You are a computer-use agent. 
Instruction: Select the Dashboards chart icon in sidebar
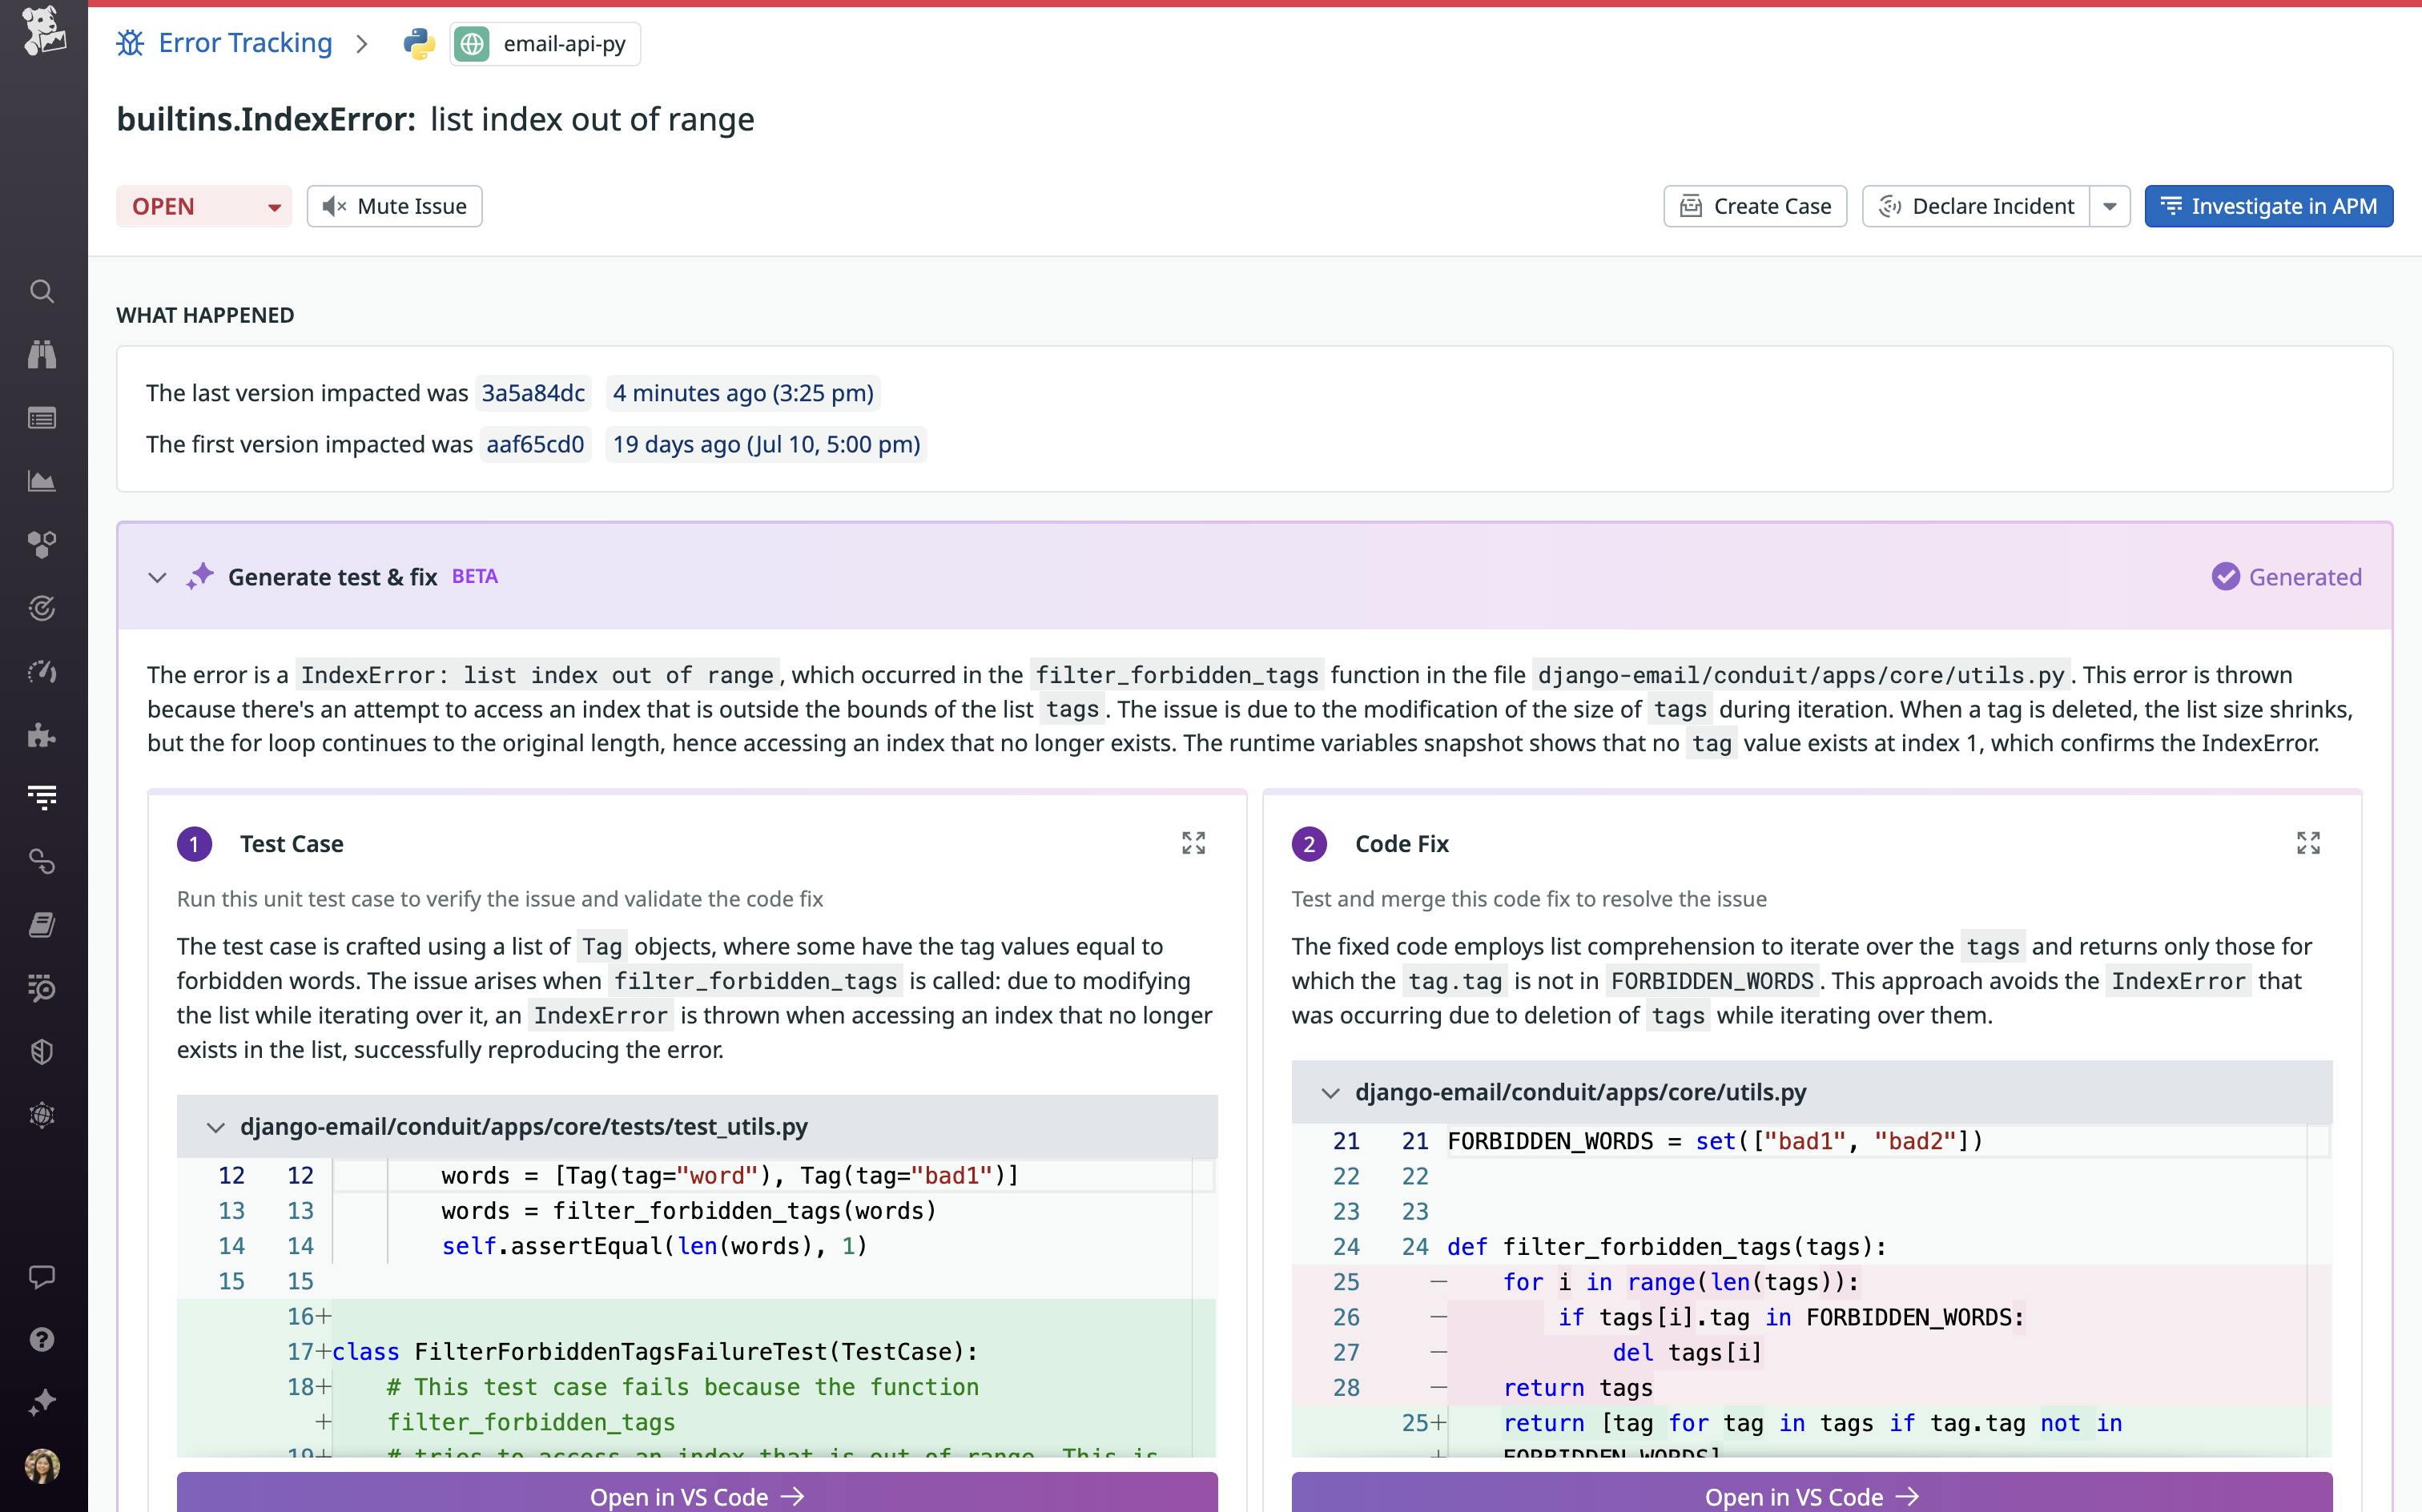[x=42, y=481]
